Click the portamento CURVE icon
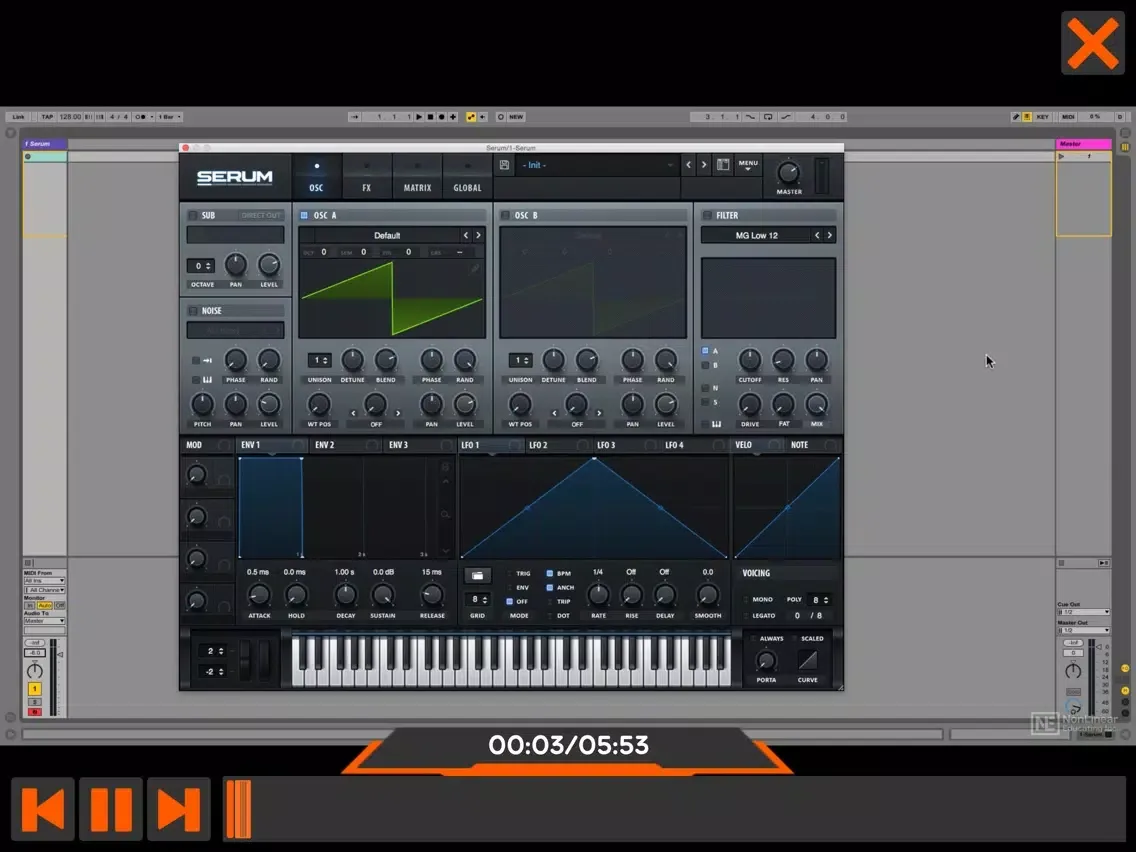 (x=807, y=660)
